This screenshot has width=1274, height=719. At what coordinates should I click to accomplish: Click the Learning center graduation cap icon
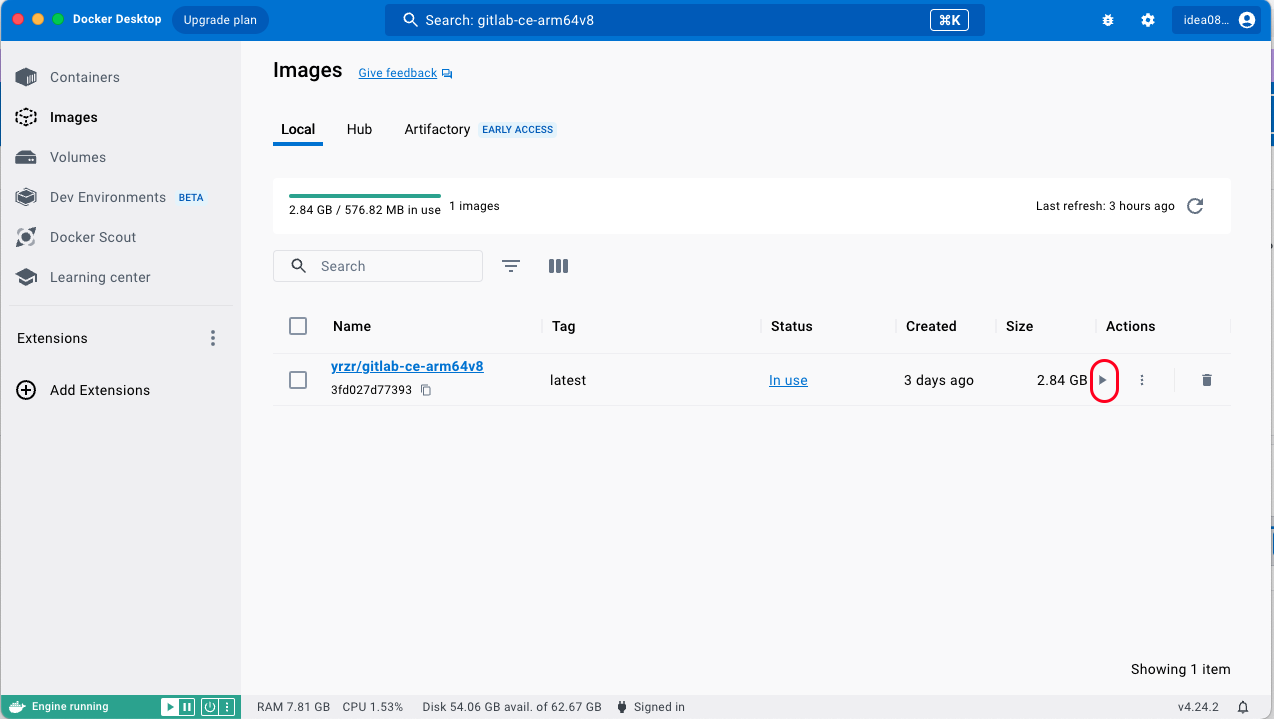pos(26,277)
